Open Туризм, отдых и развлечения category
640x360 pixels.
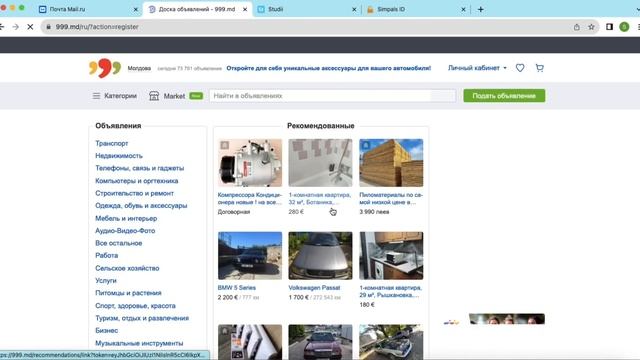click(142, 318)
